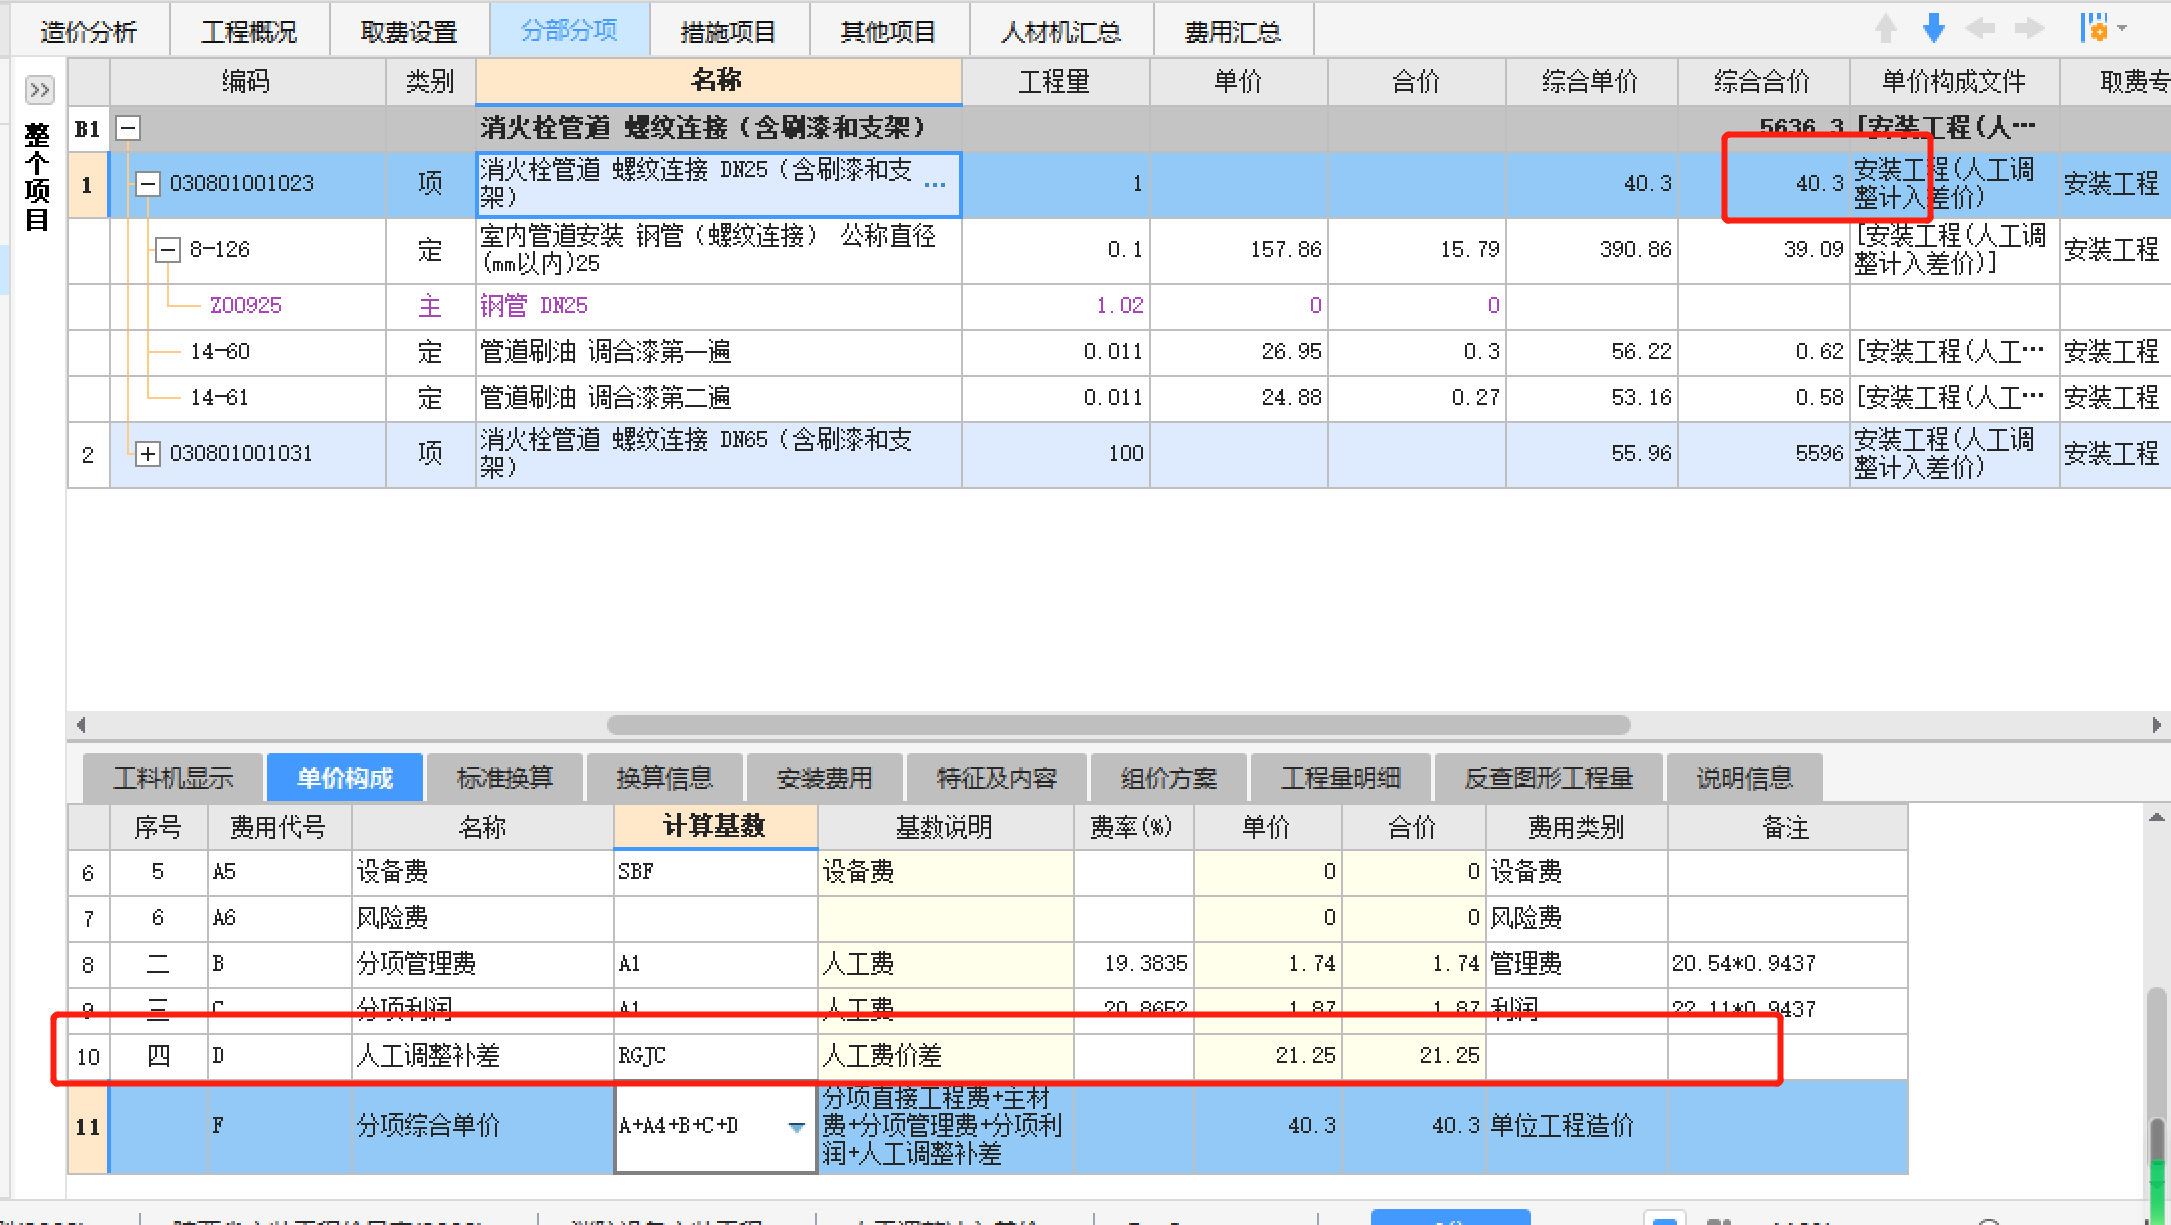Open the A+A4+B+C+D formula dropdown
2171x1225 pixels.
(x=796, y=1127)
